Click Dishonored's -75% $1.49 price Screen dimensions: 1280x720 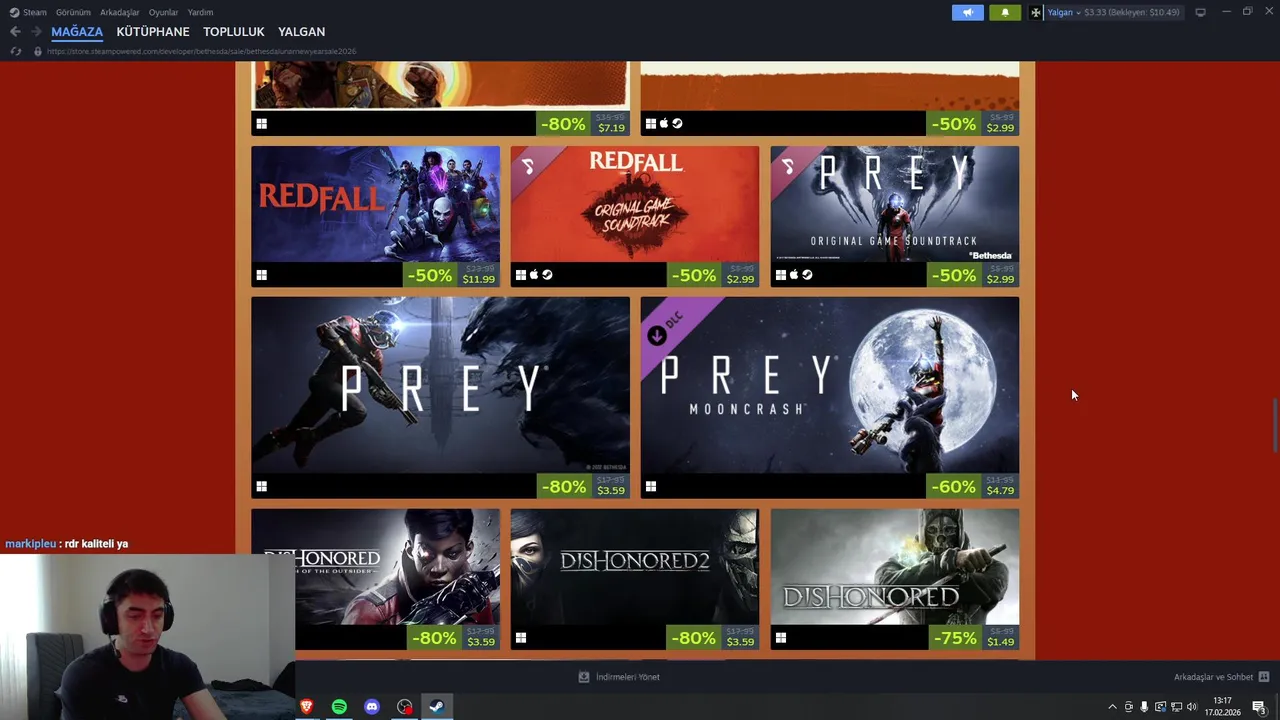[x=973, y=638]
